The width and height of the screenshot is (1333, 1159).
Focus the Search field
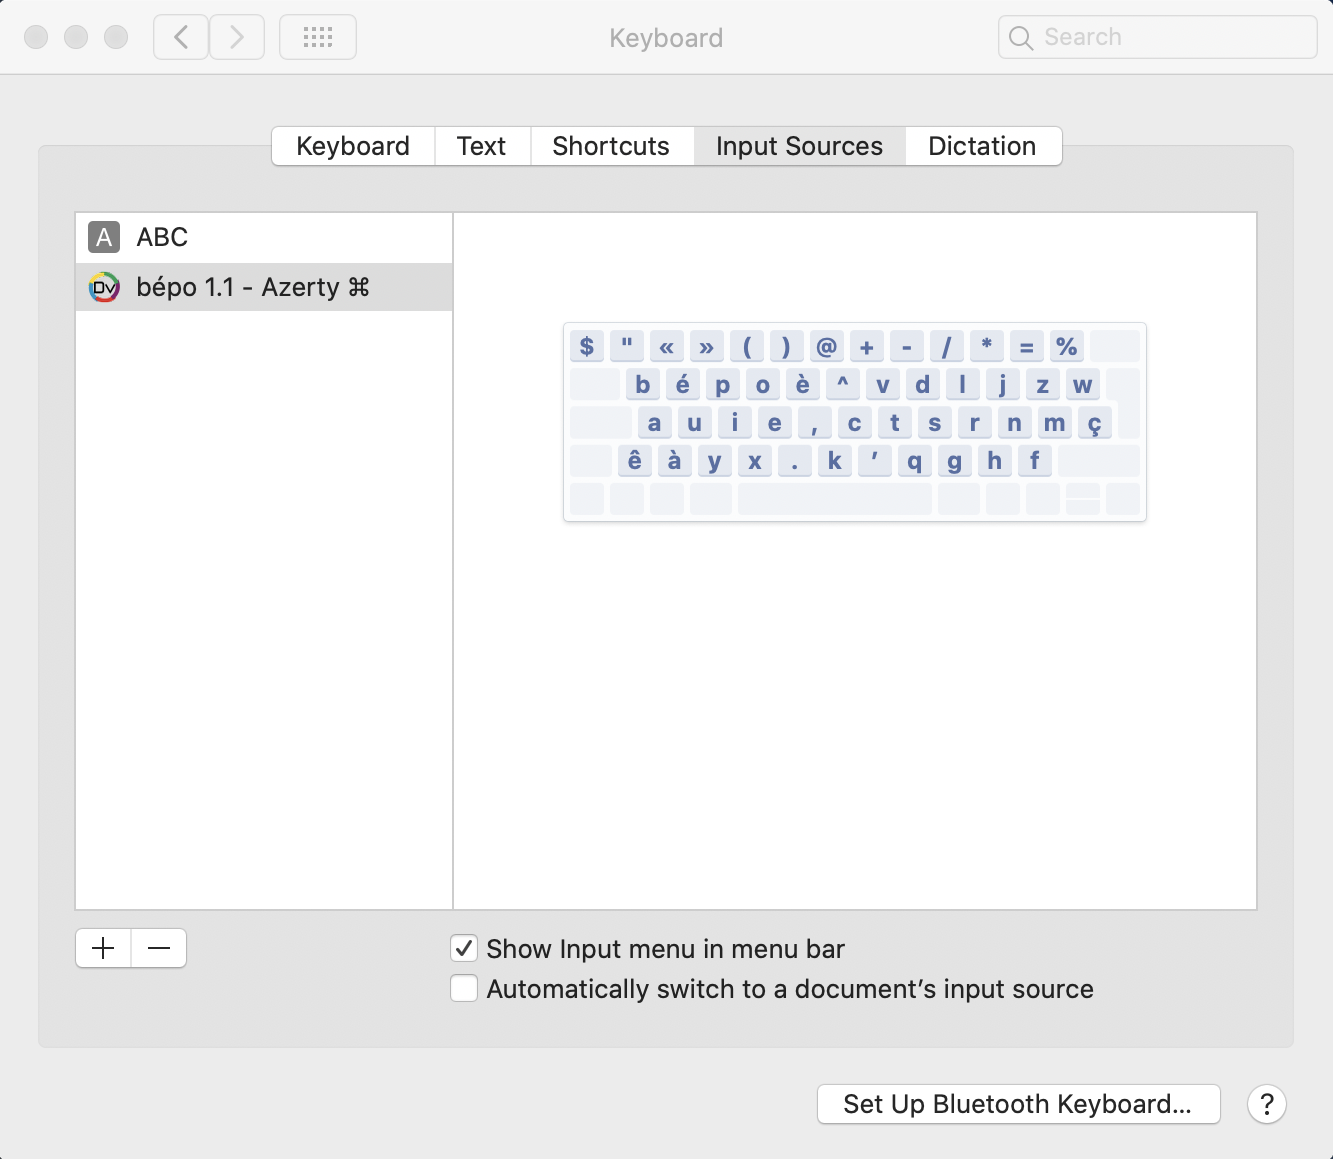[1158, 38]
